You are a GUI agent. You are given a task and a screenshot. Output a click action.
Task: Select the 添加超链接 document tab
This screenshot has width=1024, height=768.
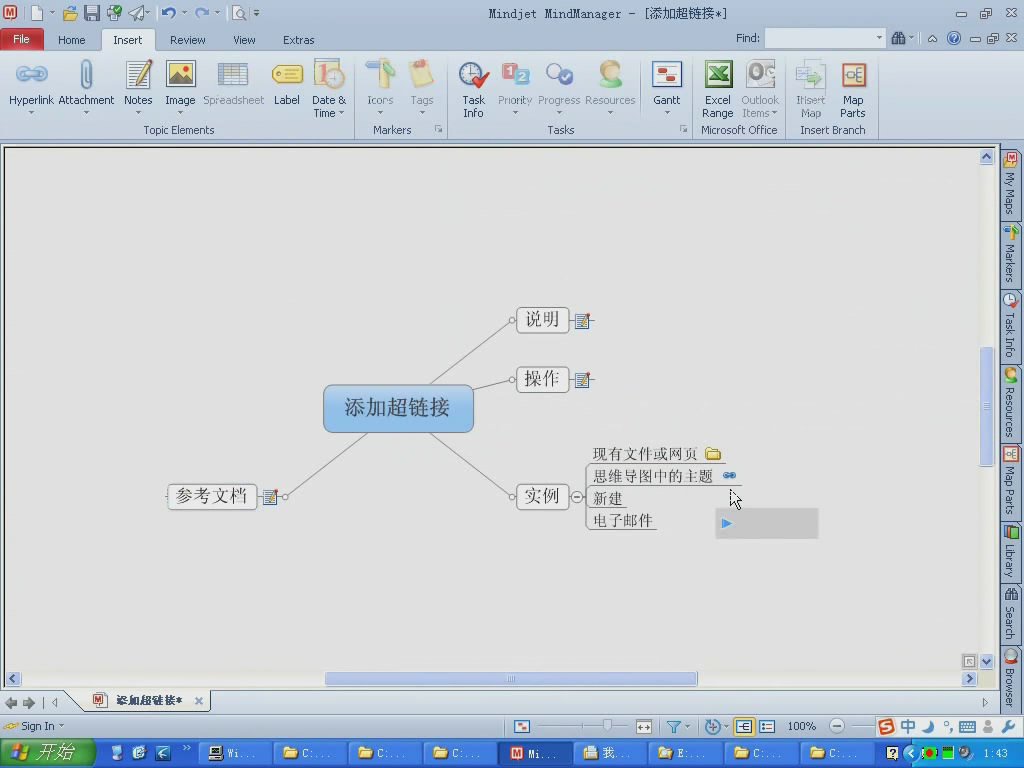(x=148, y=700)
